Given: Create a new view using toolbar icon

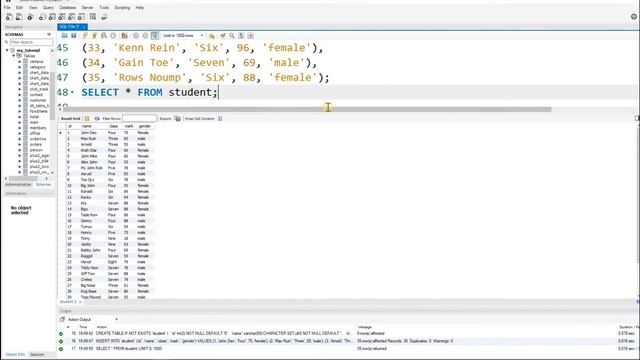Looking at the screenshot, I should [x=62, y=17].
